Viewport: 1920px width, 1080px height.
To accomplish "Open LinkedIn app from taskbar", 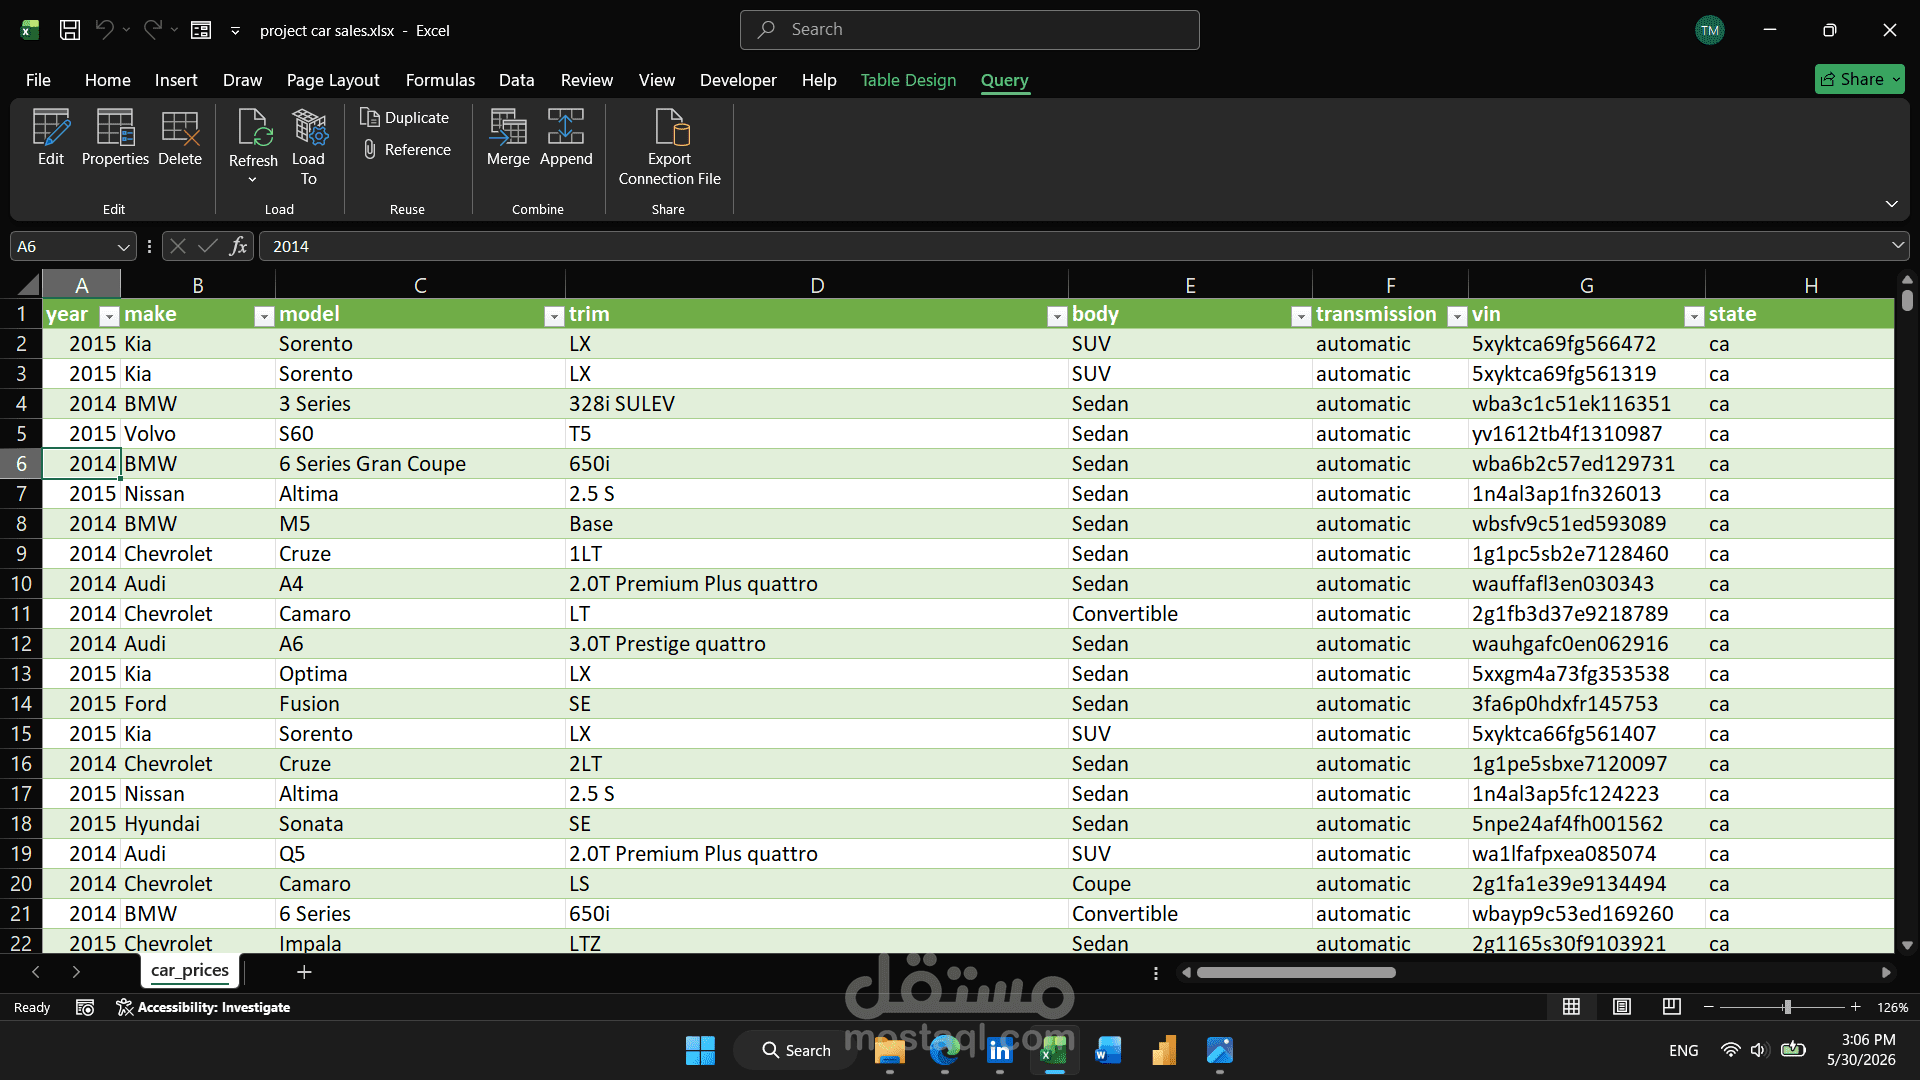I will tap(999, 1050).
